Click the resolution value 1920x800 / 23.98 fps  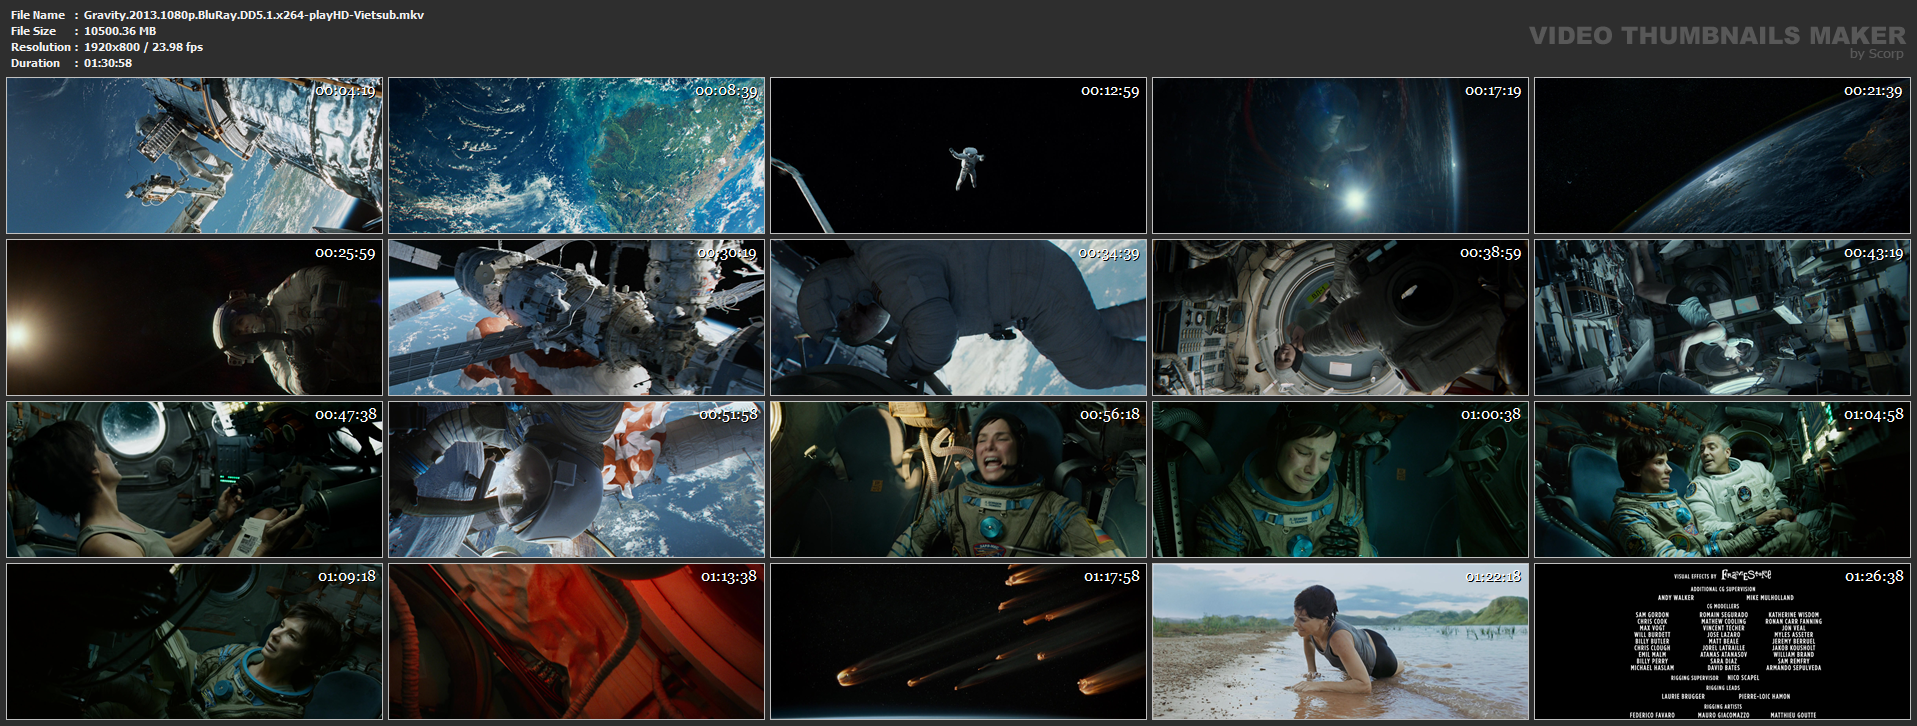pos(143,47)
